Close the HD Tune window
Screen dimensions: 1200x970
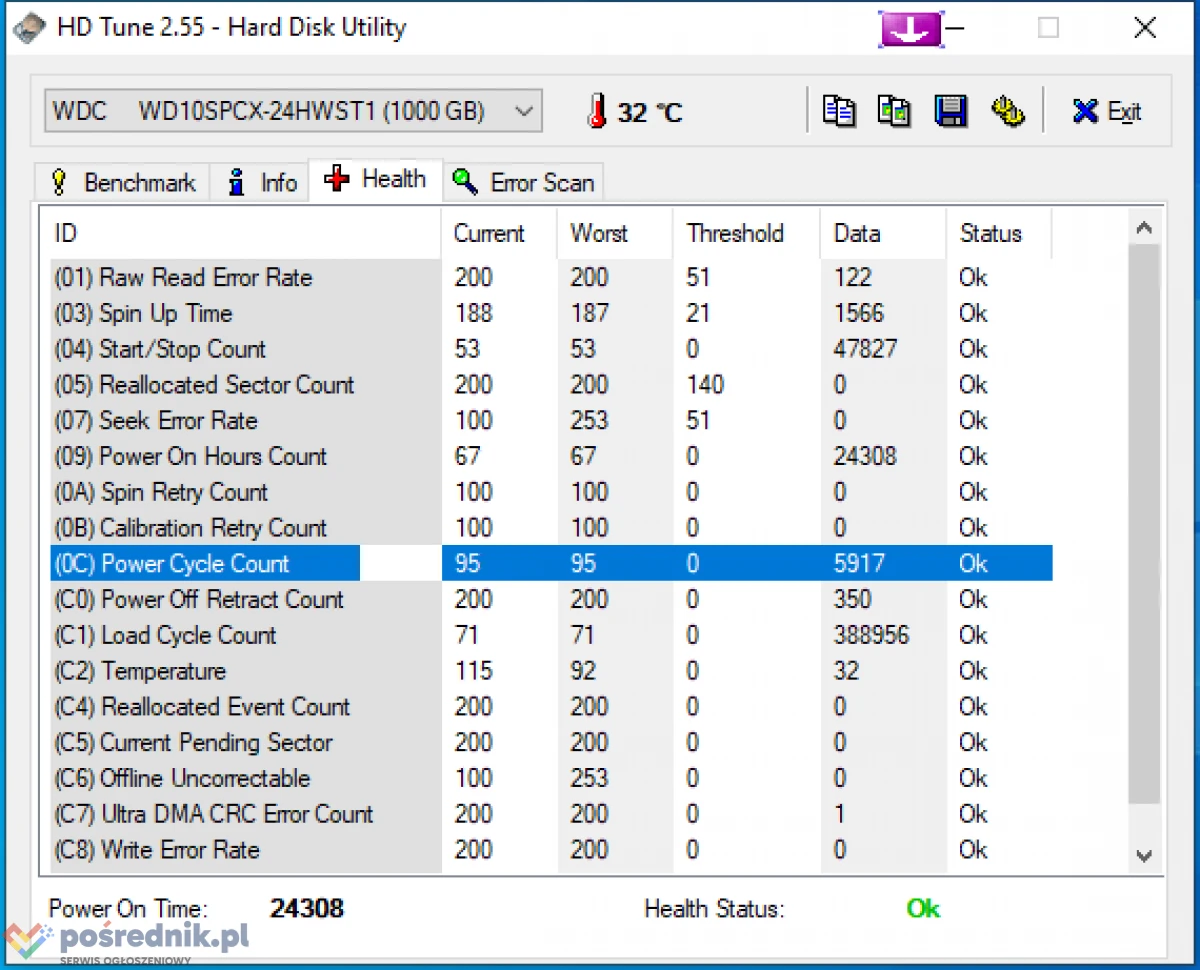click(x=1145, y=28)
